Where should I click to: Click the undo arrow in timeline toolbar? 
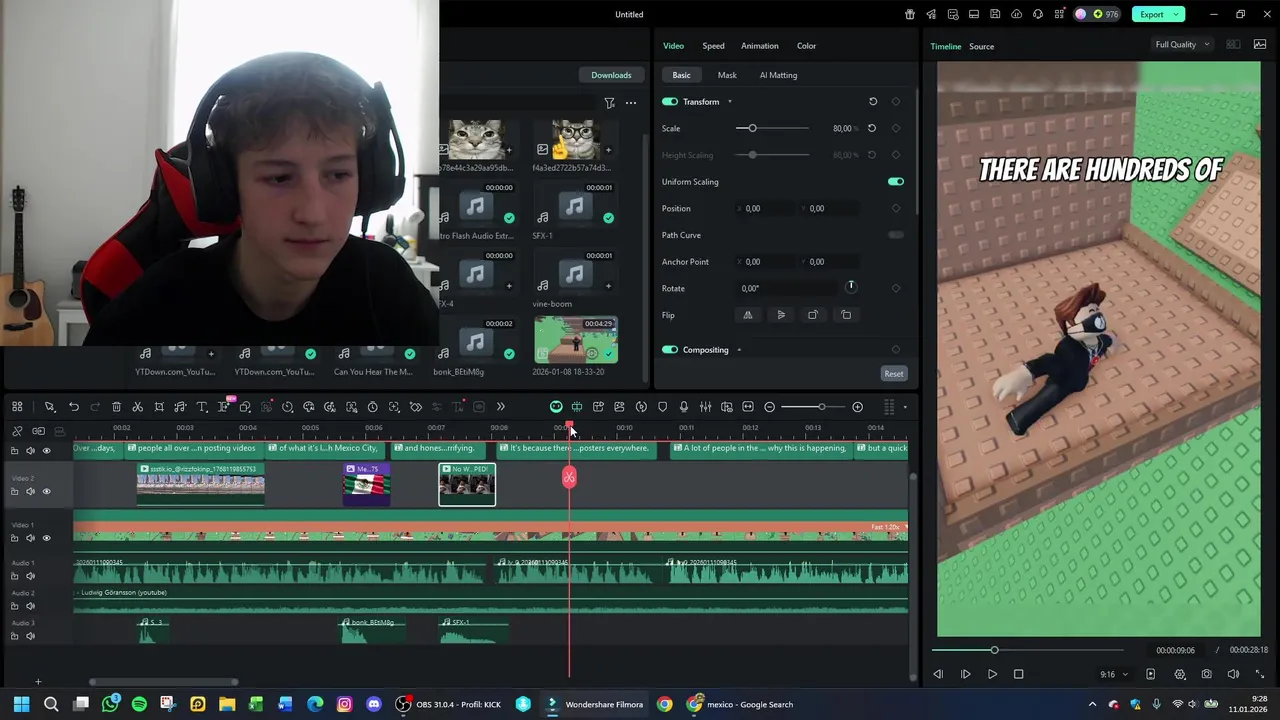coord(74,407)
